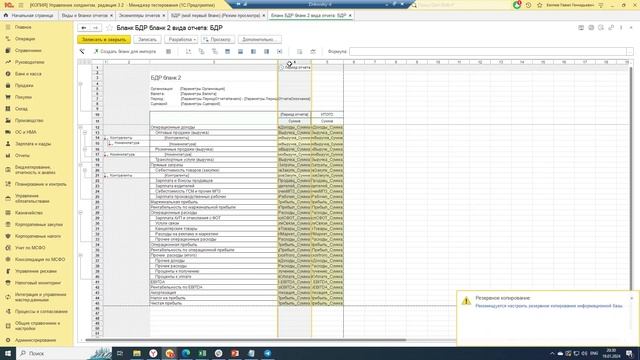The height and width of the screenshot is (360, 640).
Task: Go back with the left arrow
Action: coord(84,28)
